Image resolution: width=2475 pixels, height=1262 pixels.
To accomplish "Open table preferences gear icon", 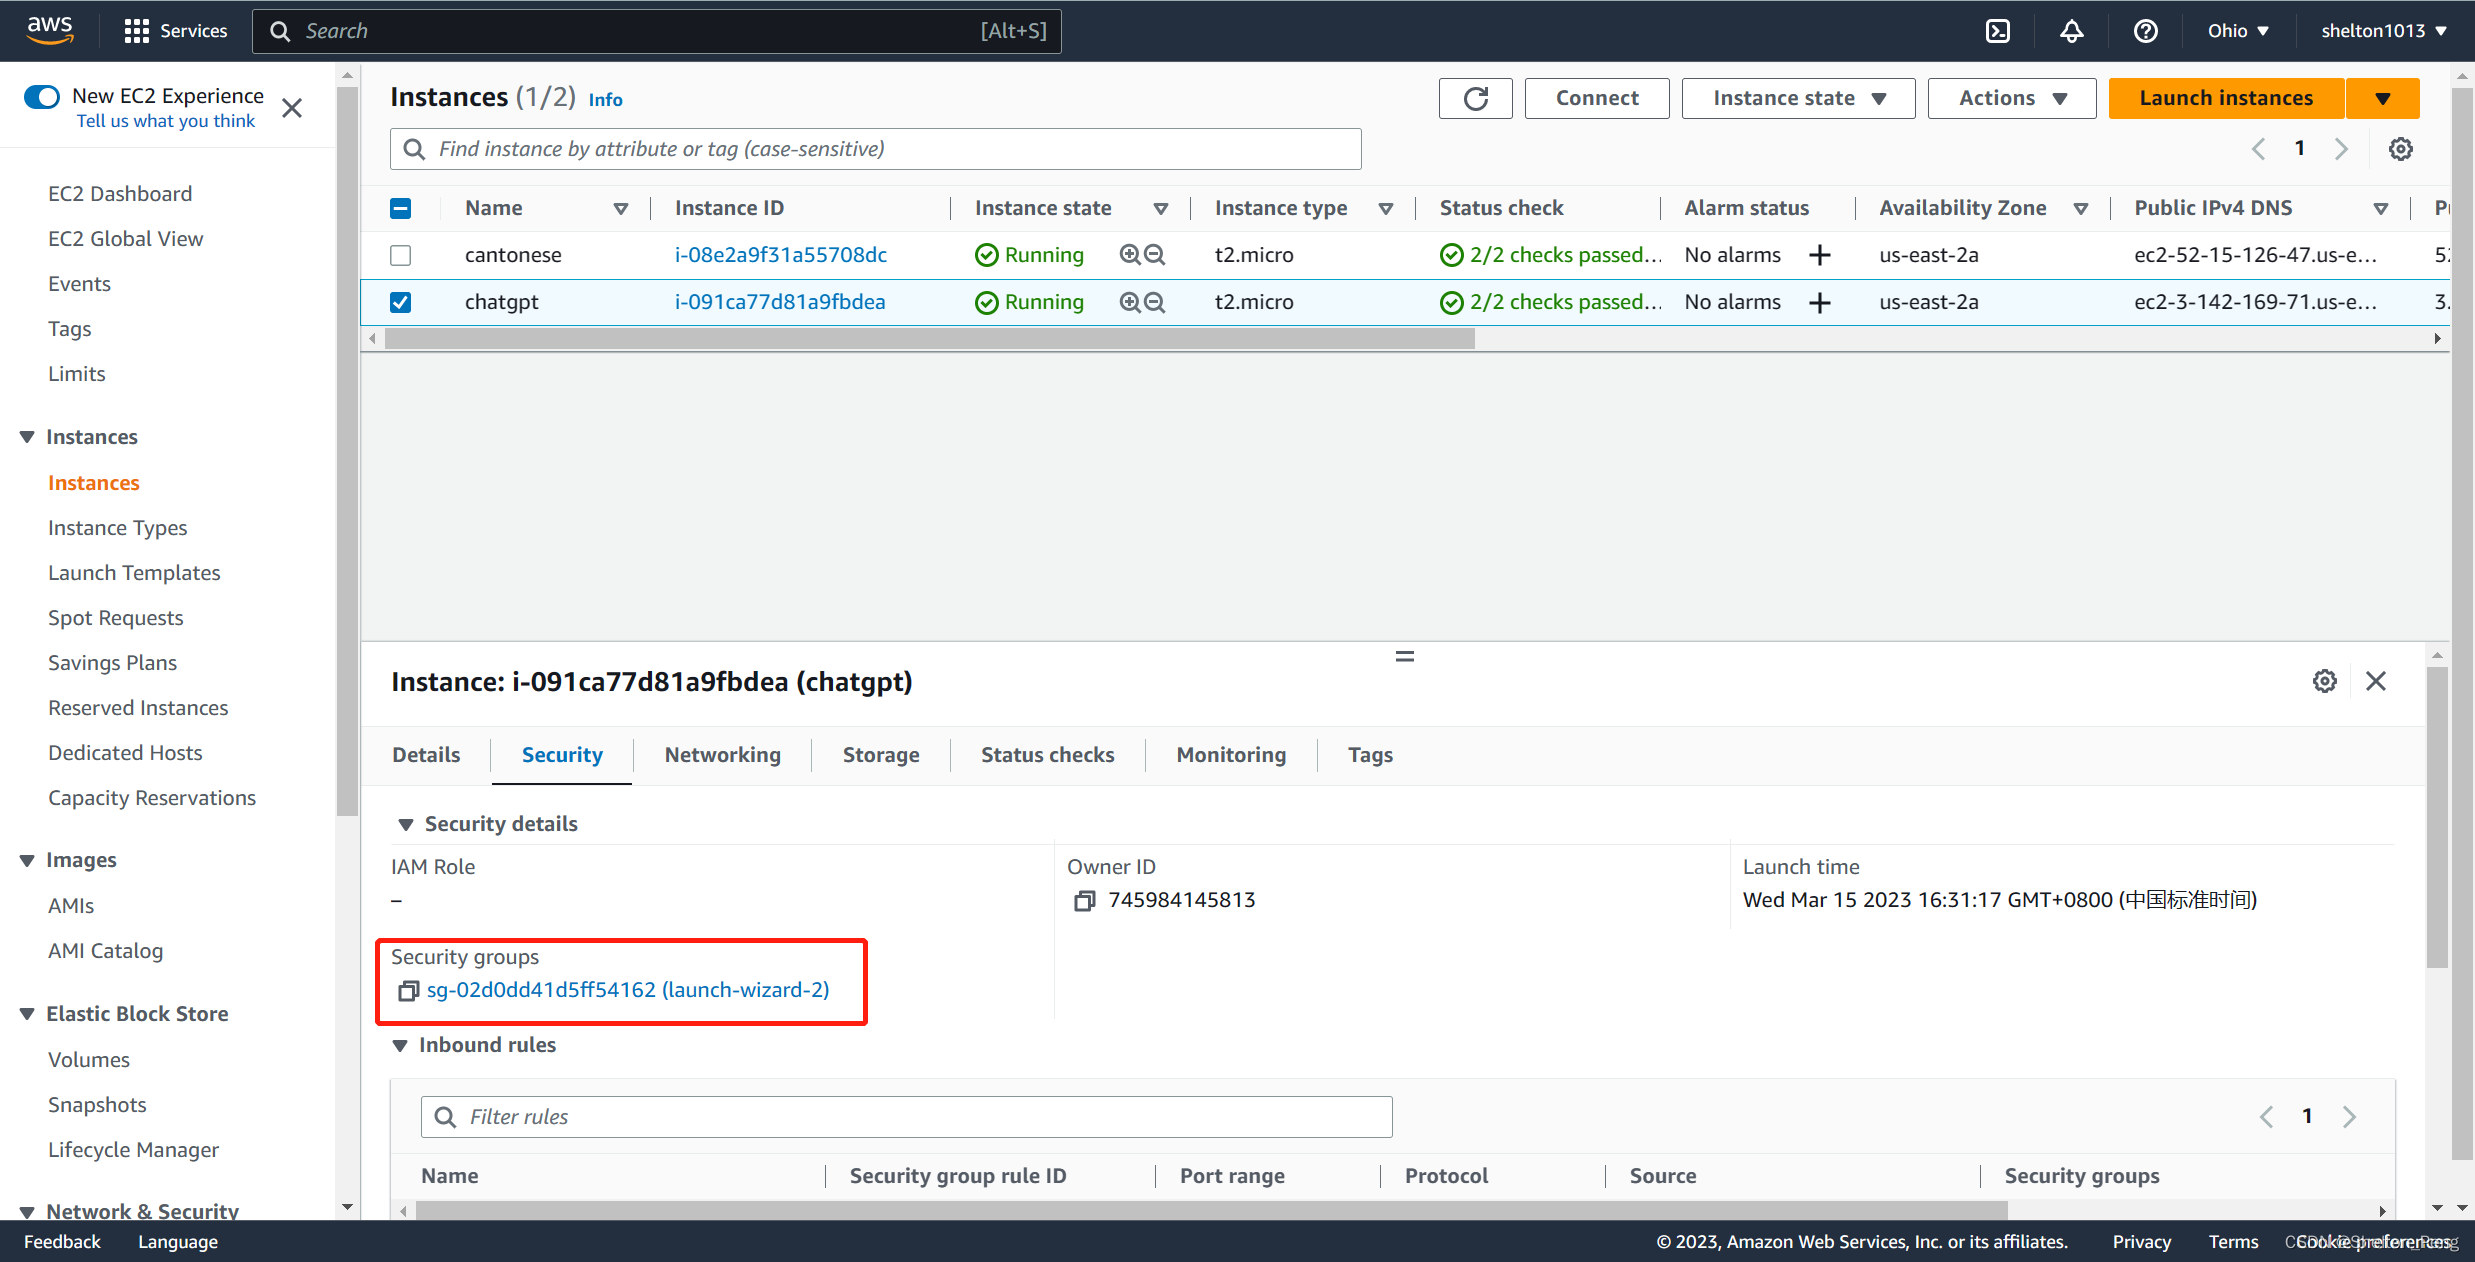I will [x=2400, y=149].
